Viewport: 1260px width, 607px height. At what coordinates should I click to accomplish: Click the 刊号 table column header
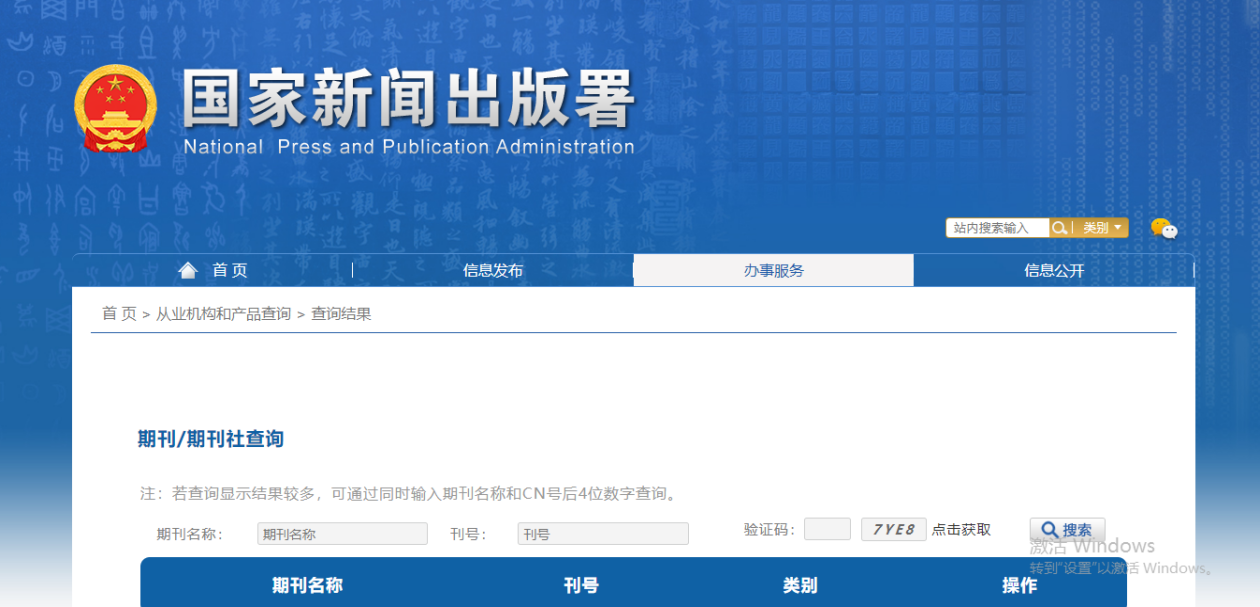click(x=581, y=585)
